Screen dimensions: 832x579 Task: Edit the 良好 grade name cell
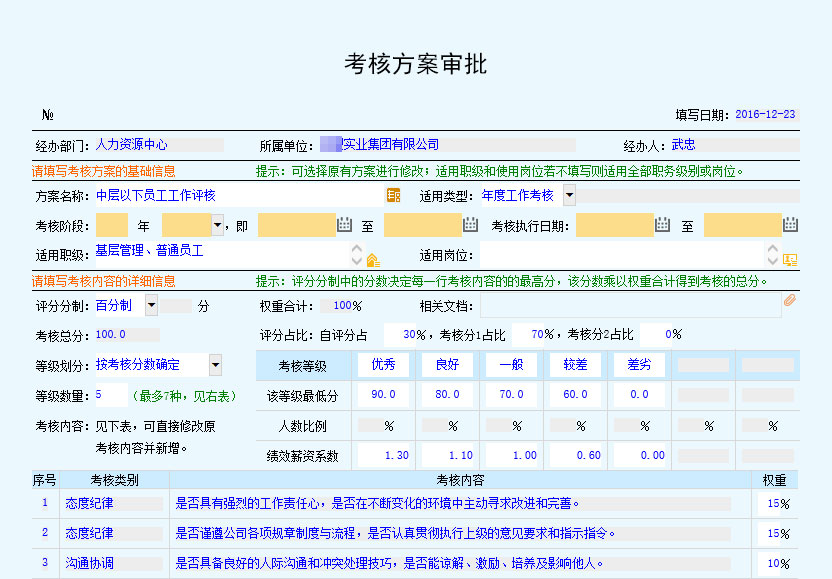tap(447, 365)
